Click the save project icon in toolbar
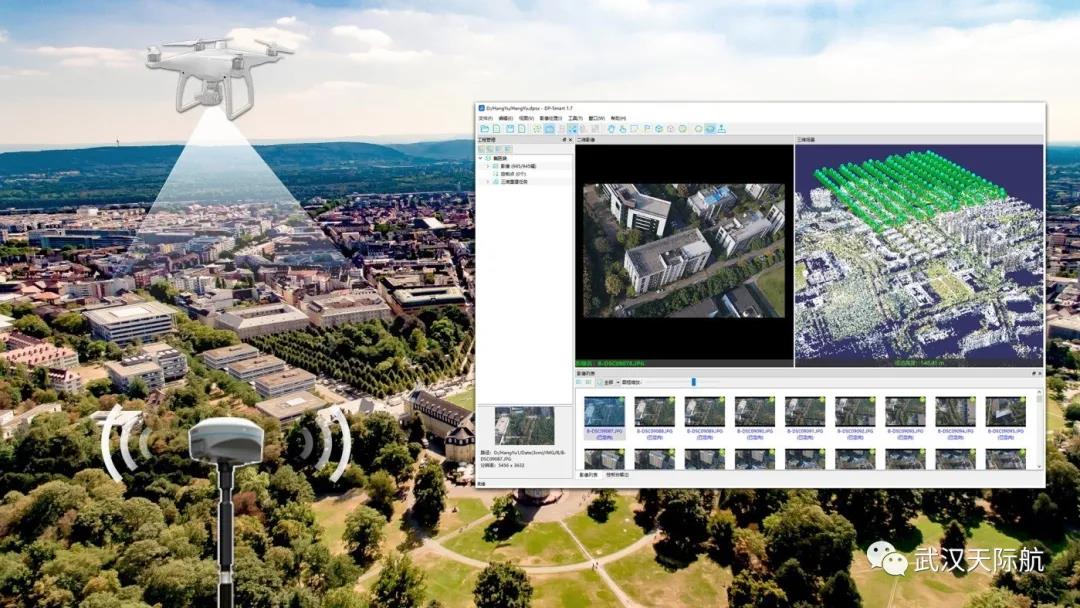The height and width of the screenshot is (608, 1080). pos(509,129)
